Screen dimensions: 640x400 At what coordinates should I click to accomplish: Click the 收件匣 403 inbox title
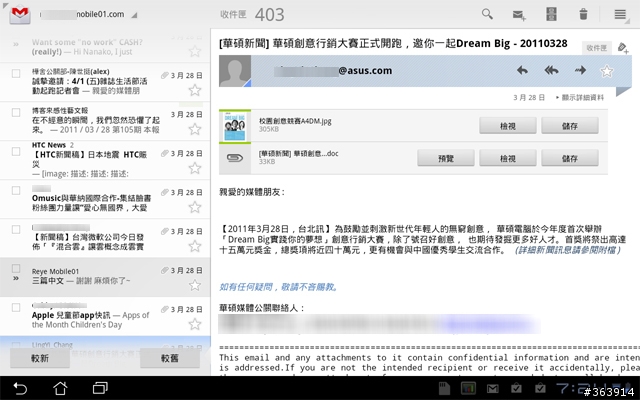(x=252, y=15)
